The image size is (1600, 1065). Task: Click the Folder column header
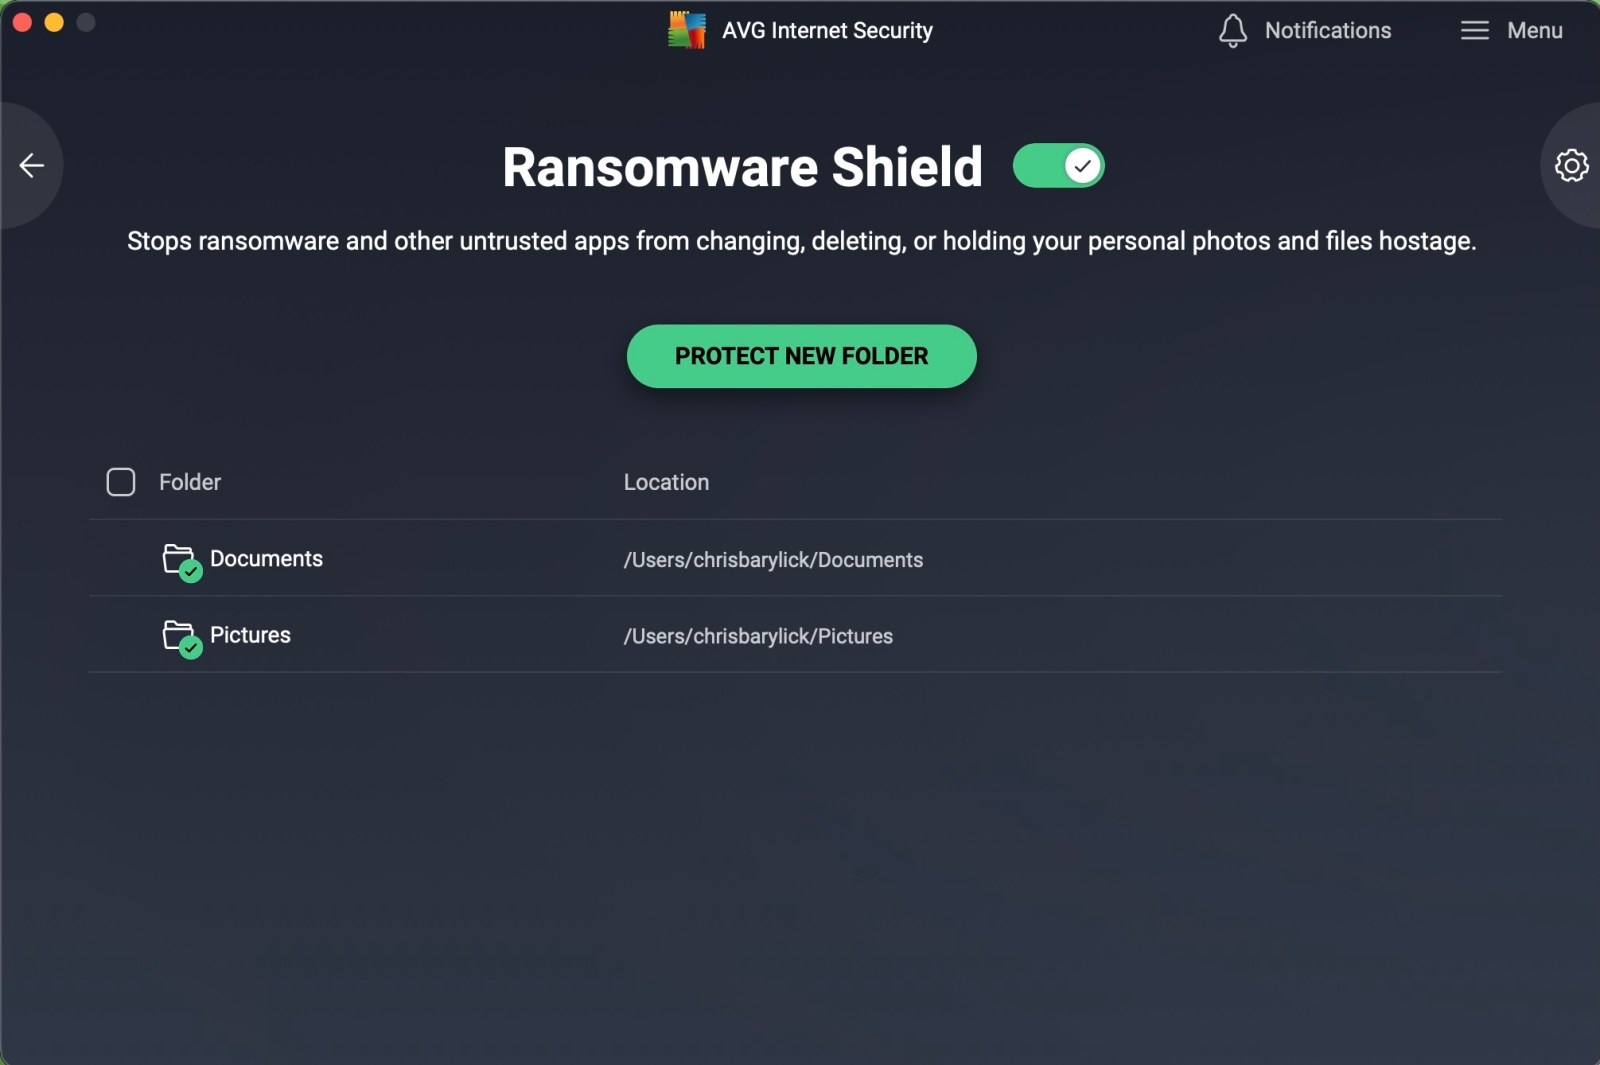click(190, 482)
